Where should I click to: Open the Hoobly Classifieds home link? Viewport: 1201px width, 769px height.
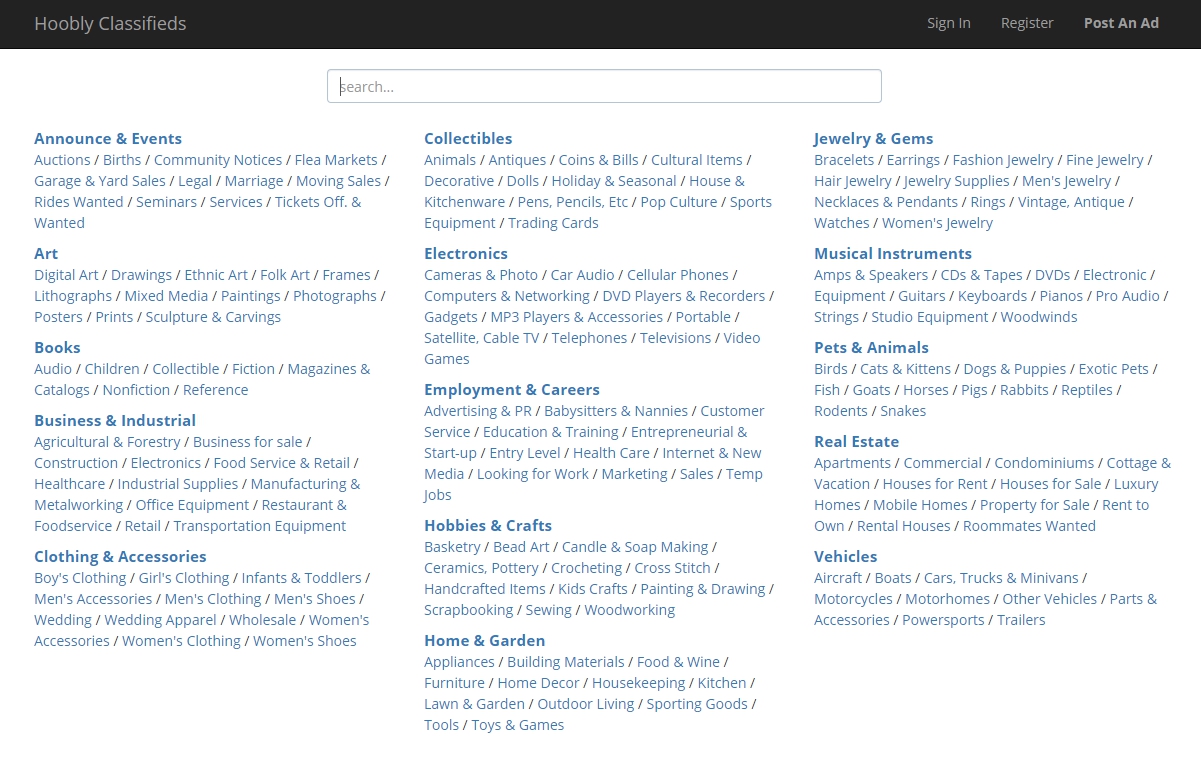pos(110,23)
